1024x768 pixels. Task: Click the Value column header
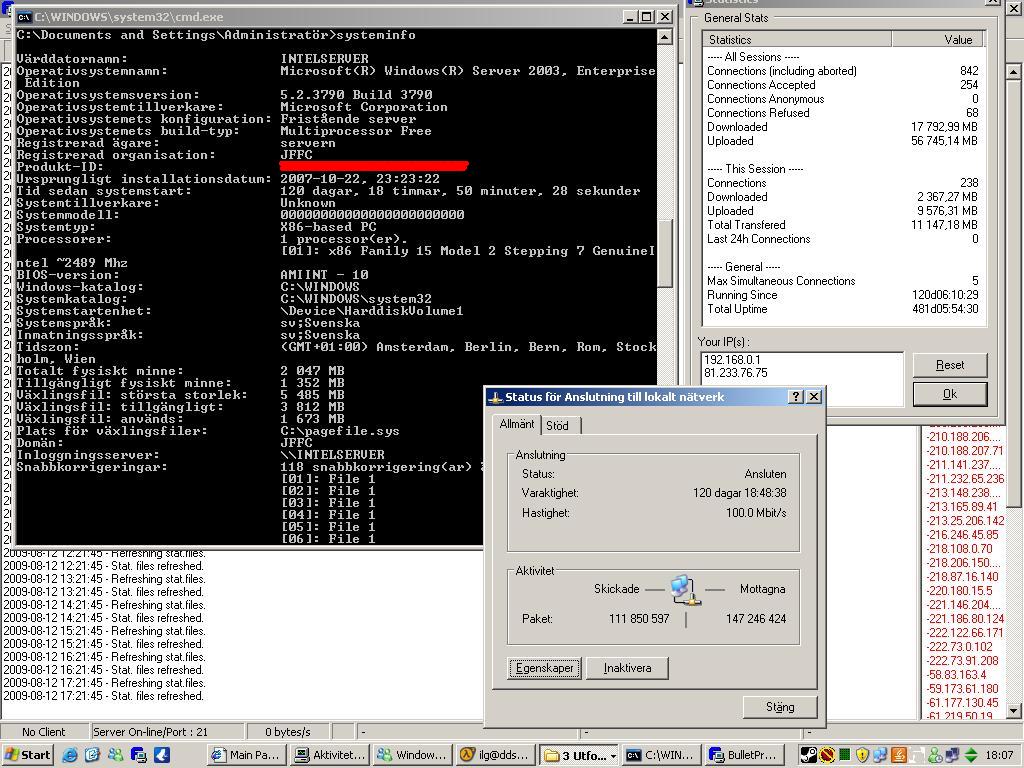pos(937,40)
